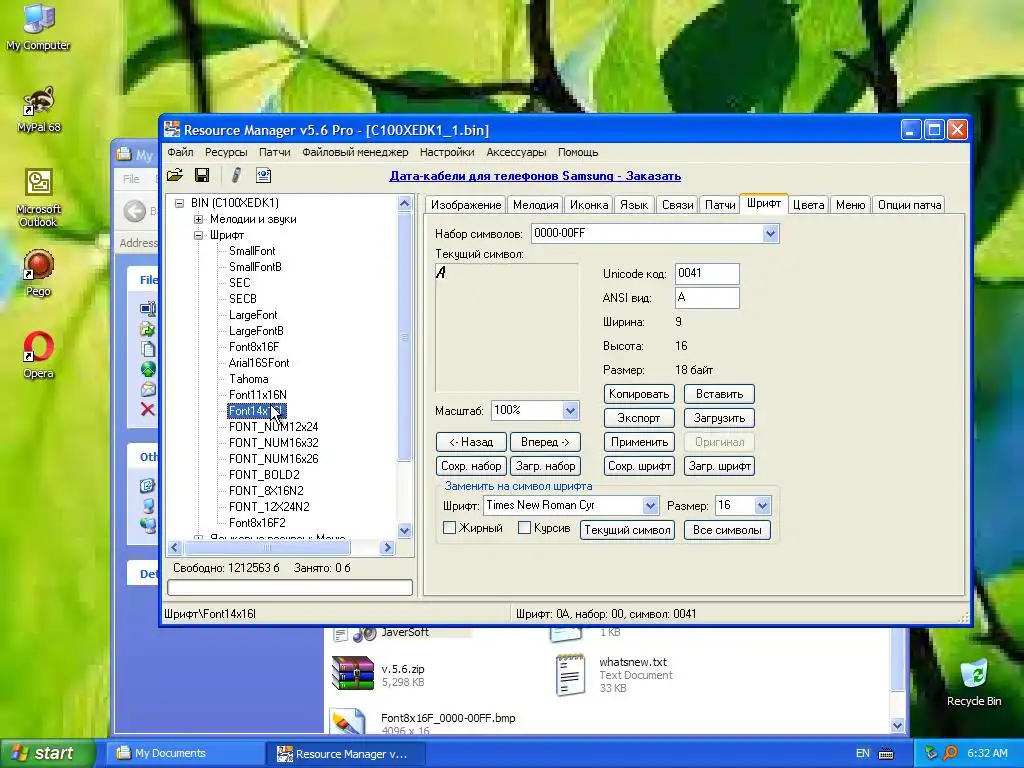Viewport: 1024px width, 768px height.
Task: Select the pen tool toolbar icon
Action: (236, 175)
